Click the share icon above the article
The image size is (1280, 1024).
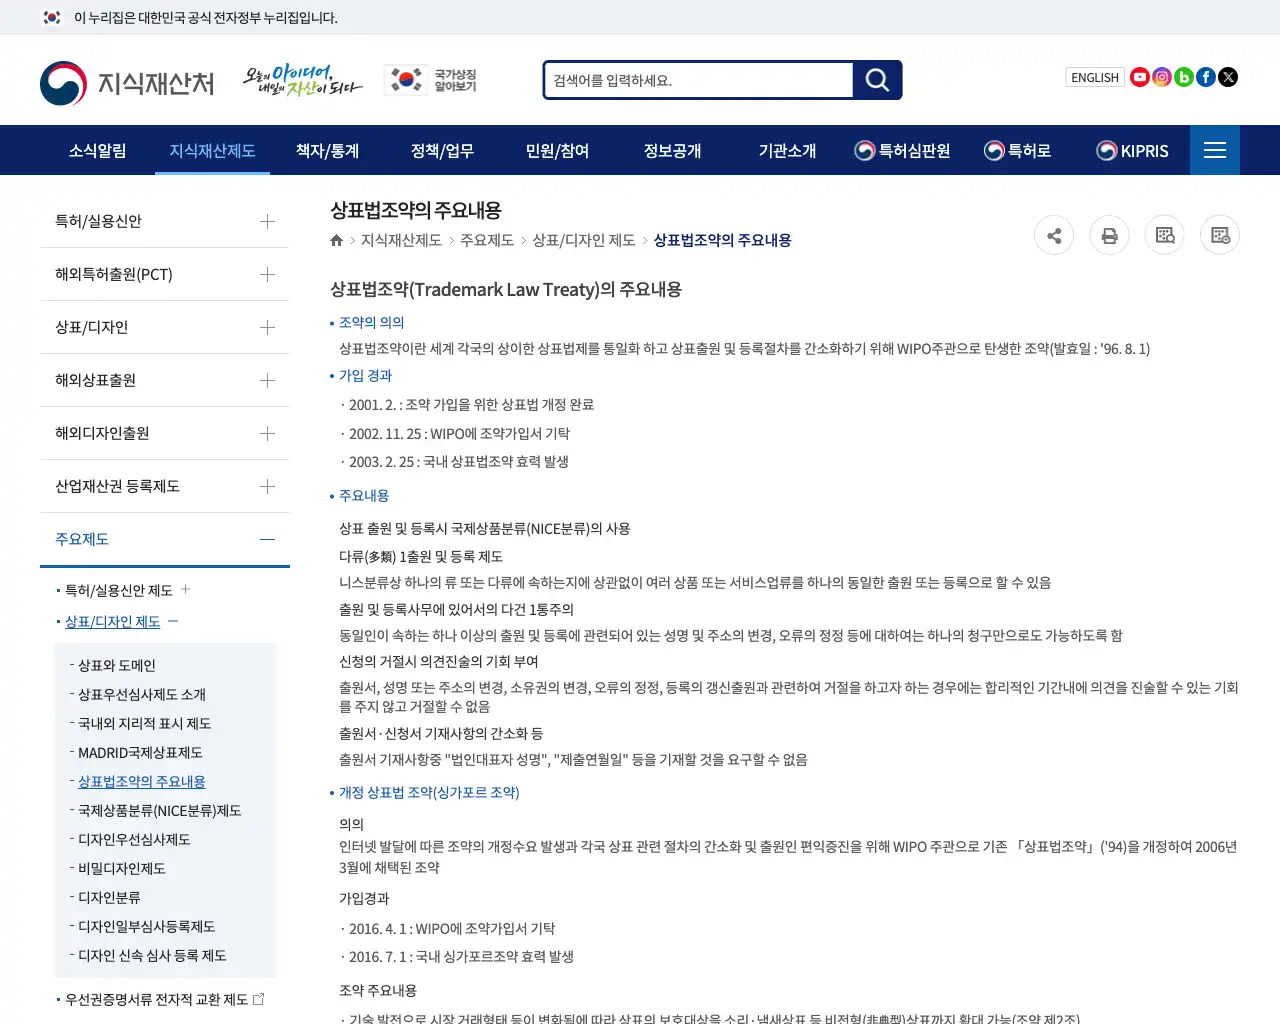[x=1054, y=235]
